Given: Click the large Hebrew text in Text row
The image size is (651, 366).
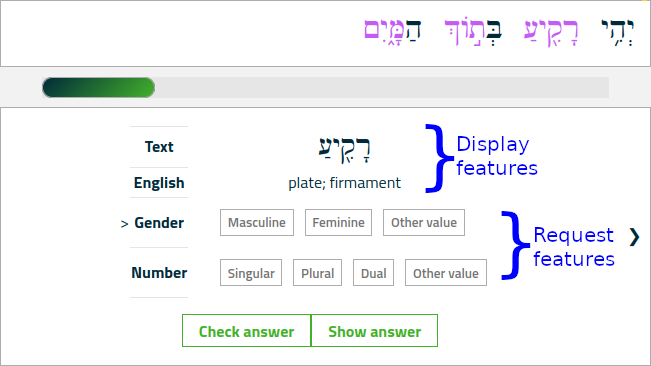Looking at the screenshot, I should (344, 149).
